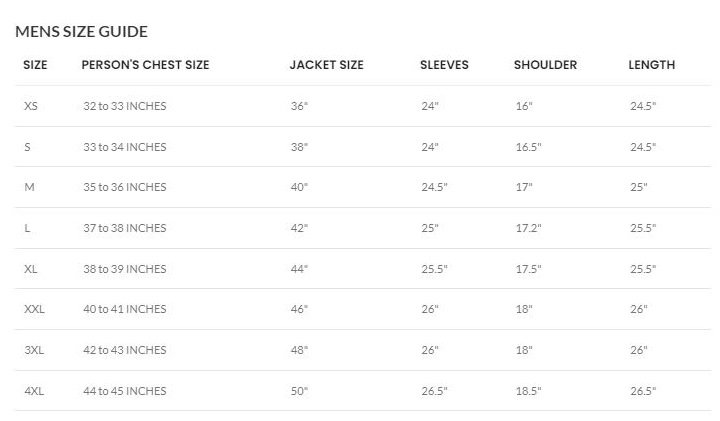Select the LENGTH column header
This screenshot has height=421, width=720.
click(x=651, y=65)
